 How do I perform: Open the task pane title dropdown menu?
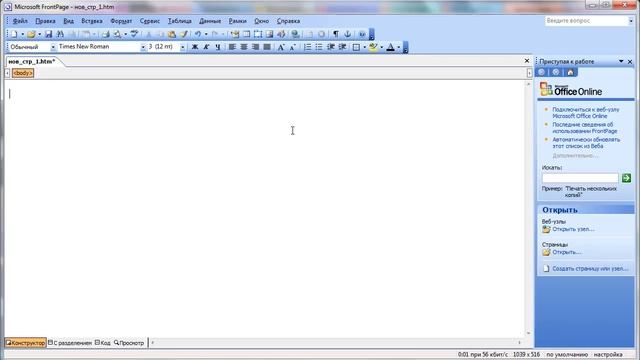click(621, 61)
